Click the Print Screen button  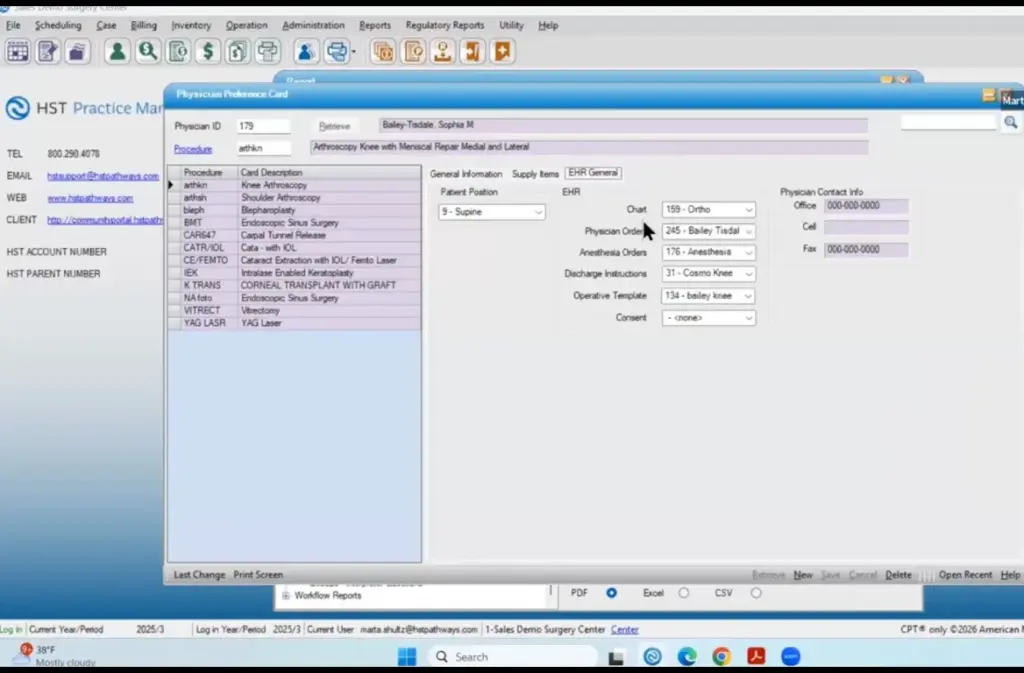coord(258,574)
